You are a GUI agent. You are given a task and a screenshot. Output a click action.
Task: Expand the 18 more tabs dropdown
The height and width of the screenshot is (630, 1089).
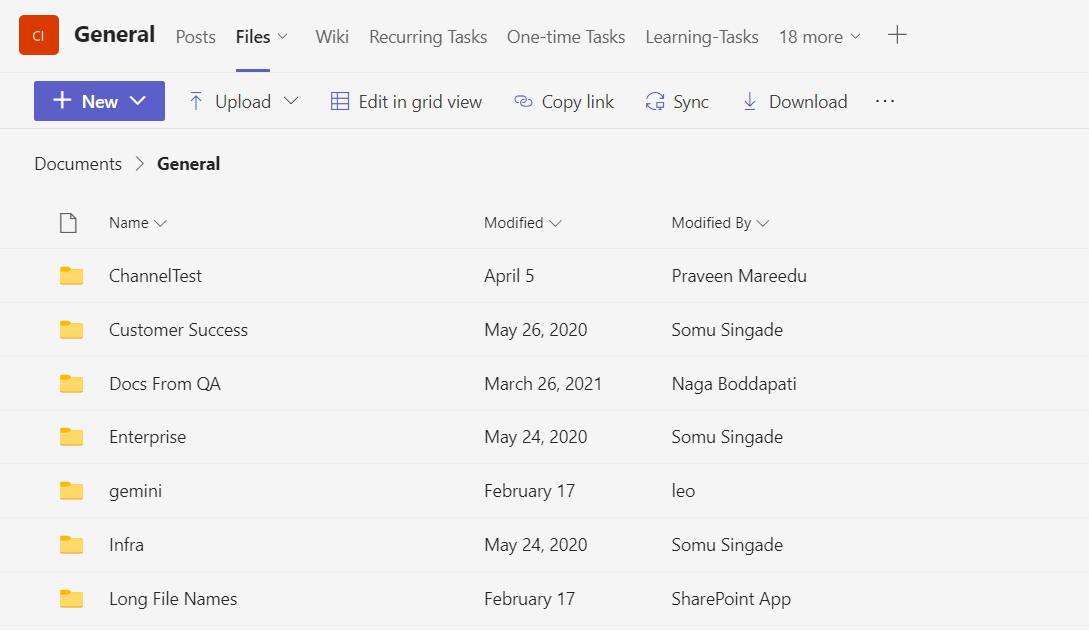point(819,37)
